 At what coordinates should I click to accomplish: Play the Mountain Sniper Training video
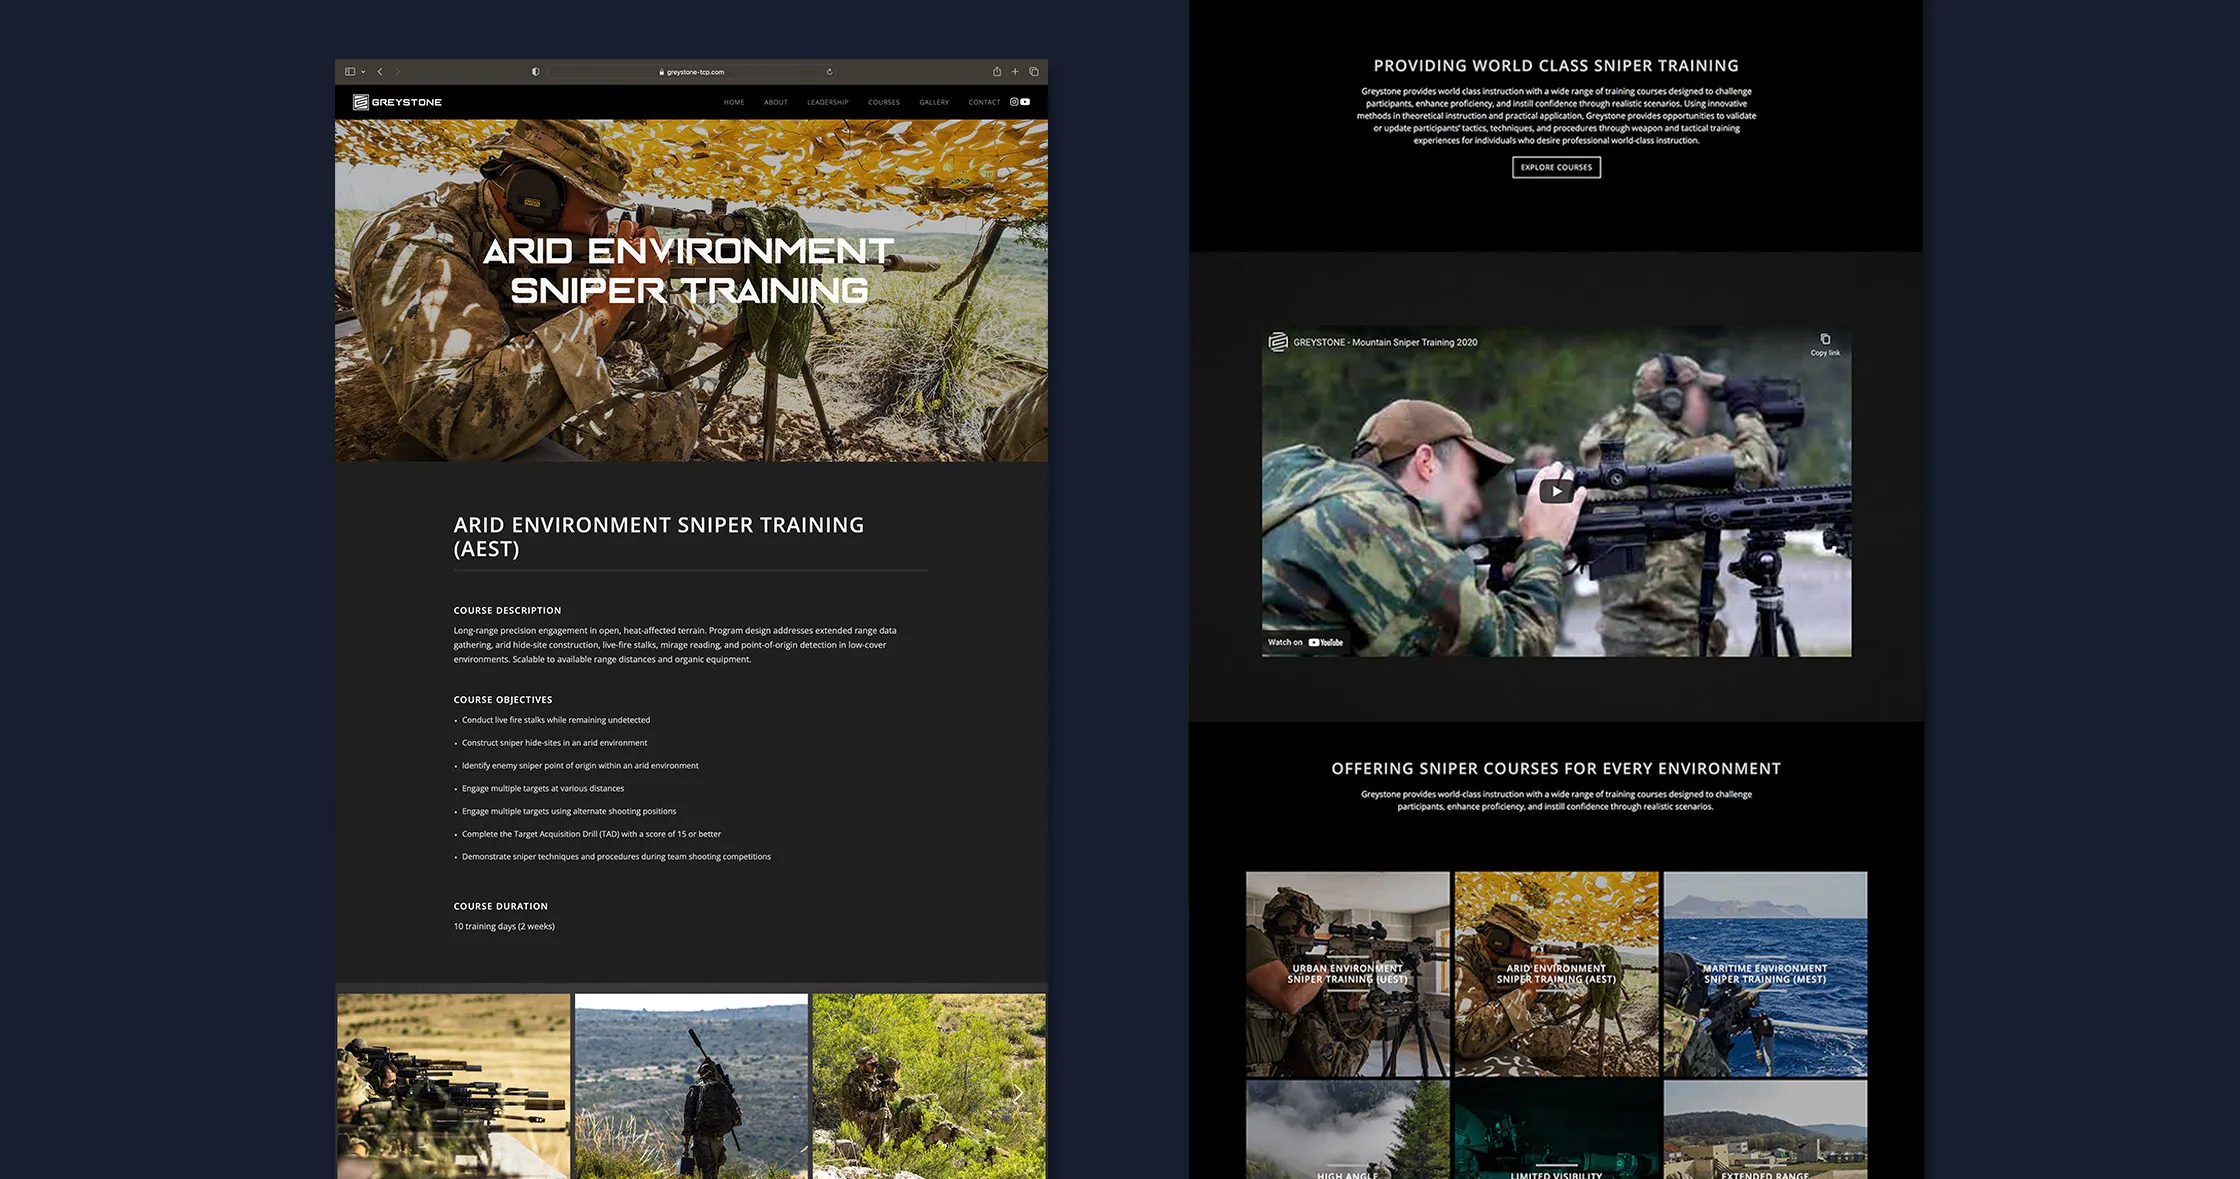point(1556,491)
